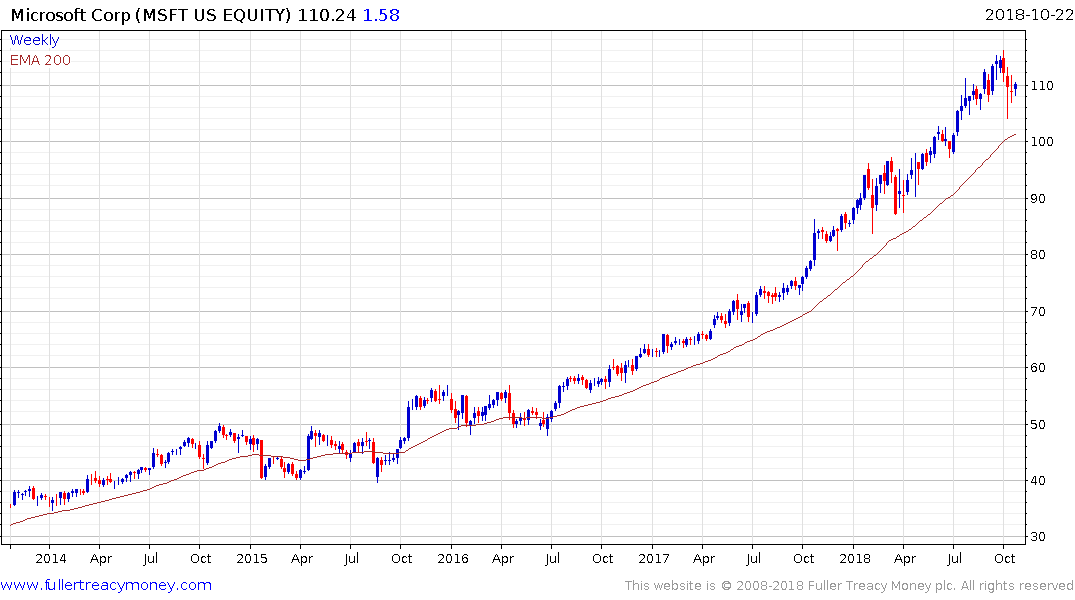Click the 110.24 last price value
The image size is (1075, 600).
326,15
